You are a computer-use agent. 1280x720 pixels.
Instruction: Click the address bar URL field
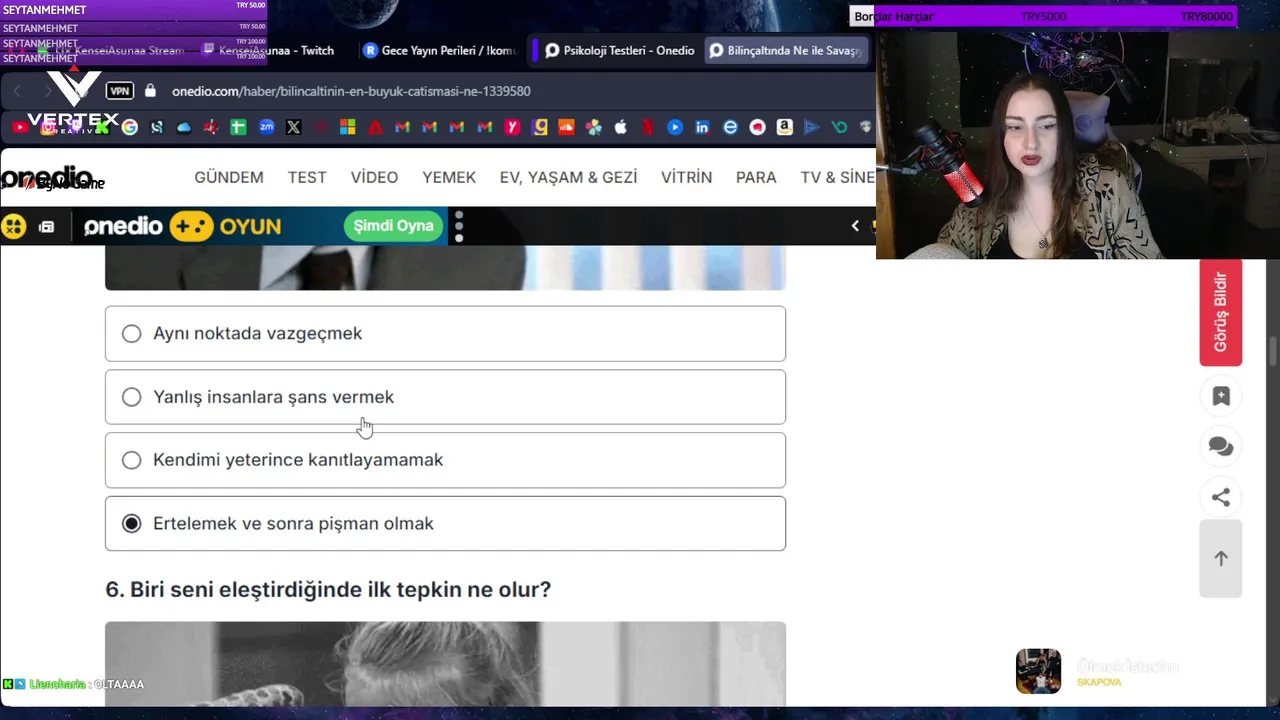(350, 91)
